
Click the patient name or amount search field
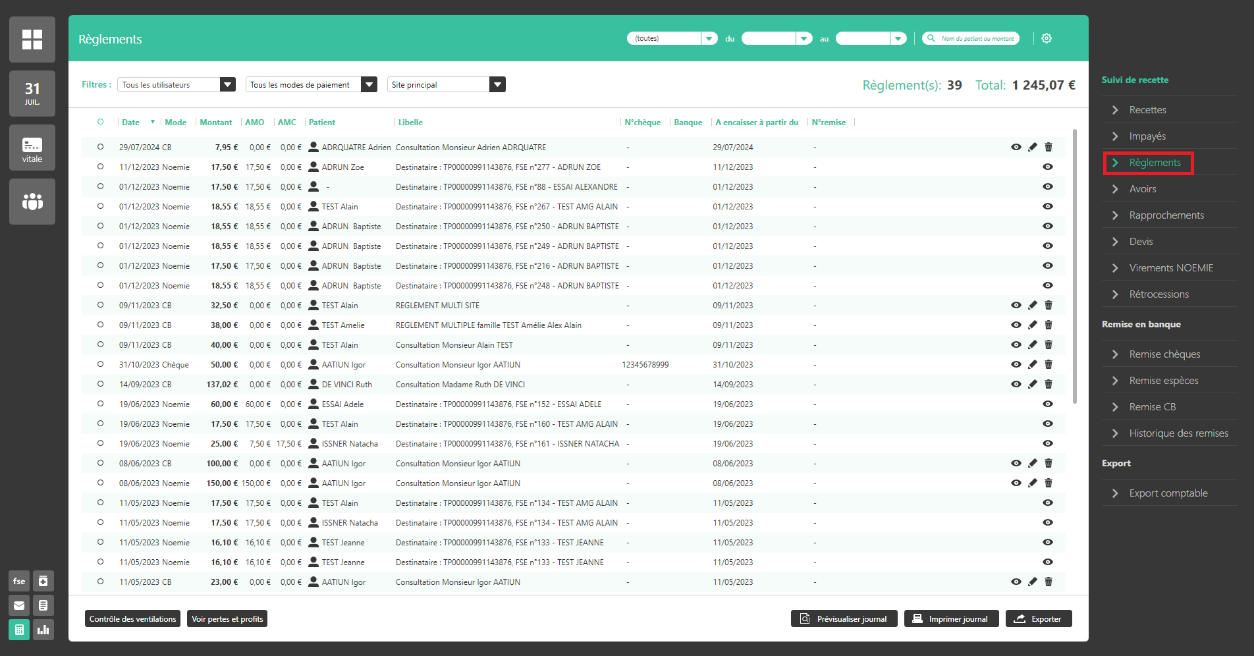(971, 38)
